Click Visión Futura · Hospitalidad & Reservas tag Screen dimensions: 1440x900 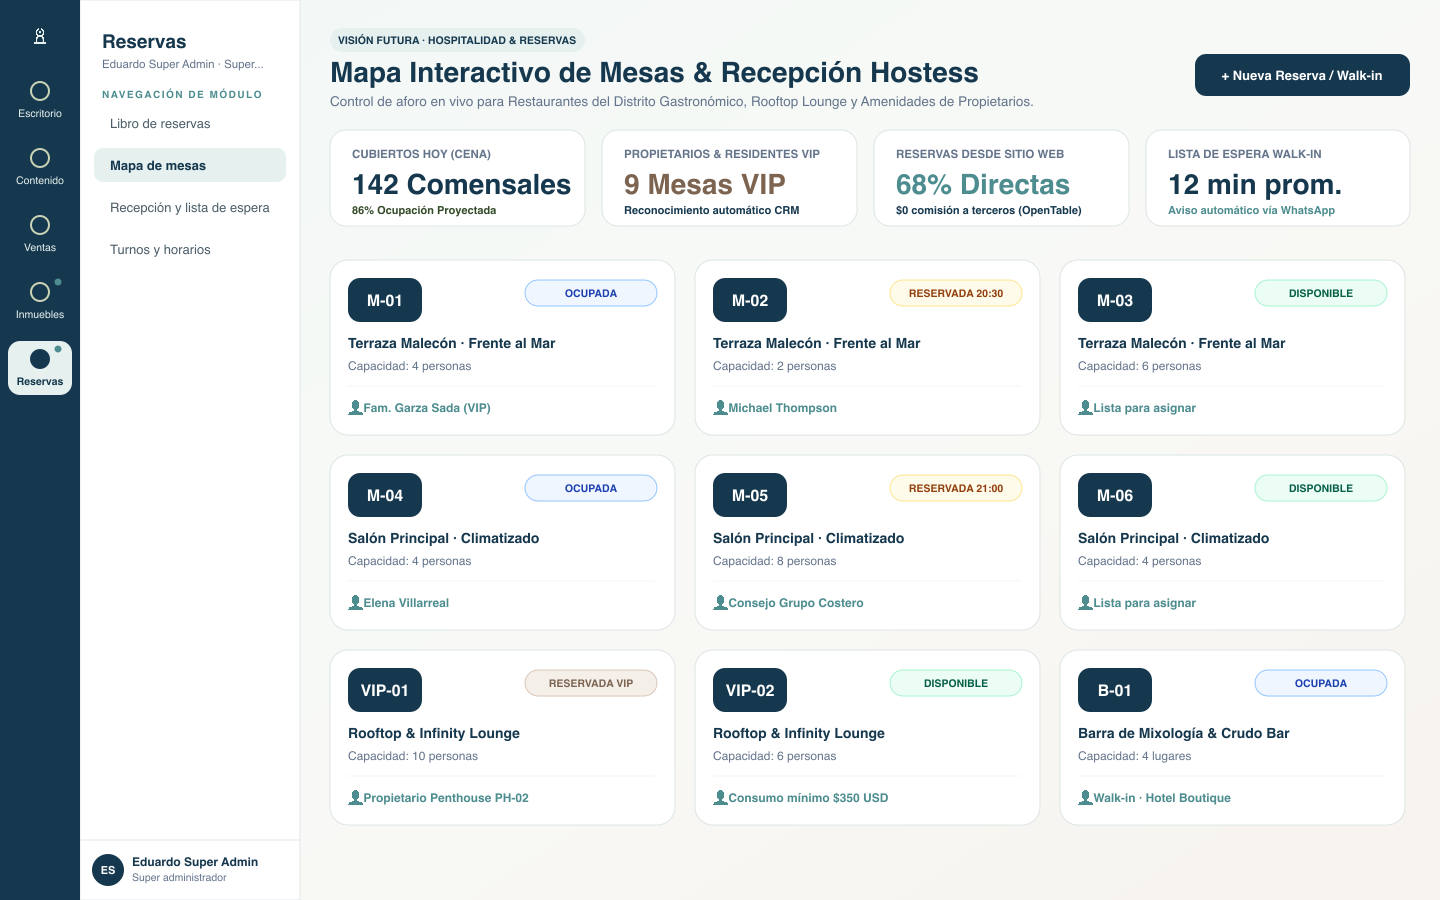click(457, 40)
